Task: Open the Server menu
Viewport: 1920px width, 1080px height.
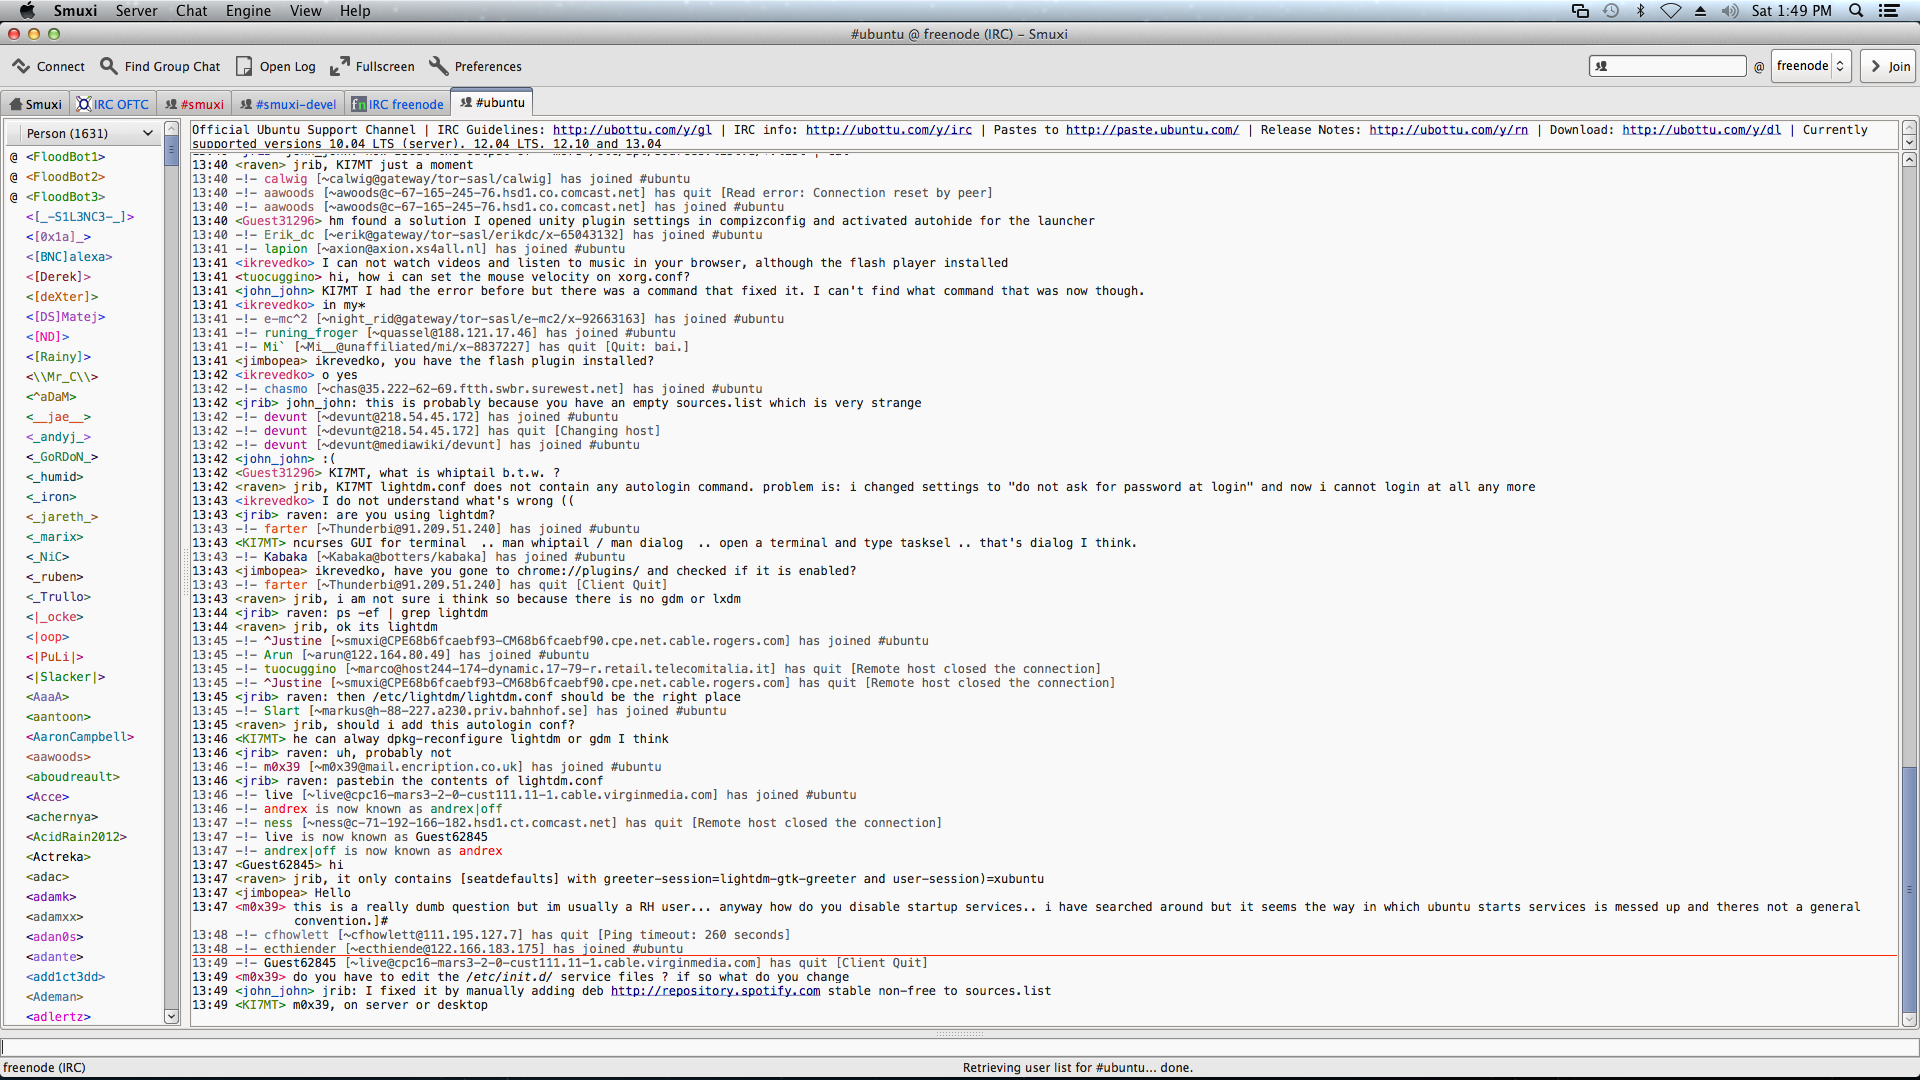Action: [x=136, y=11]
